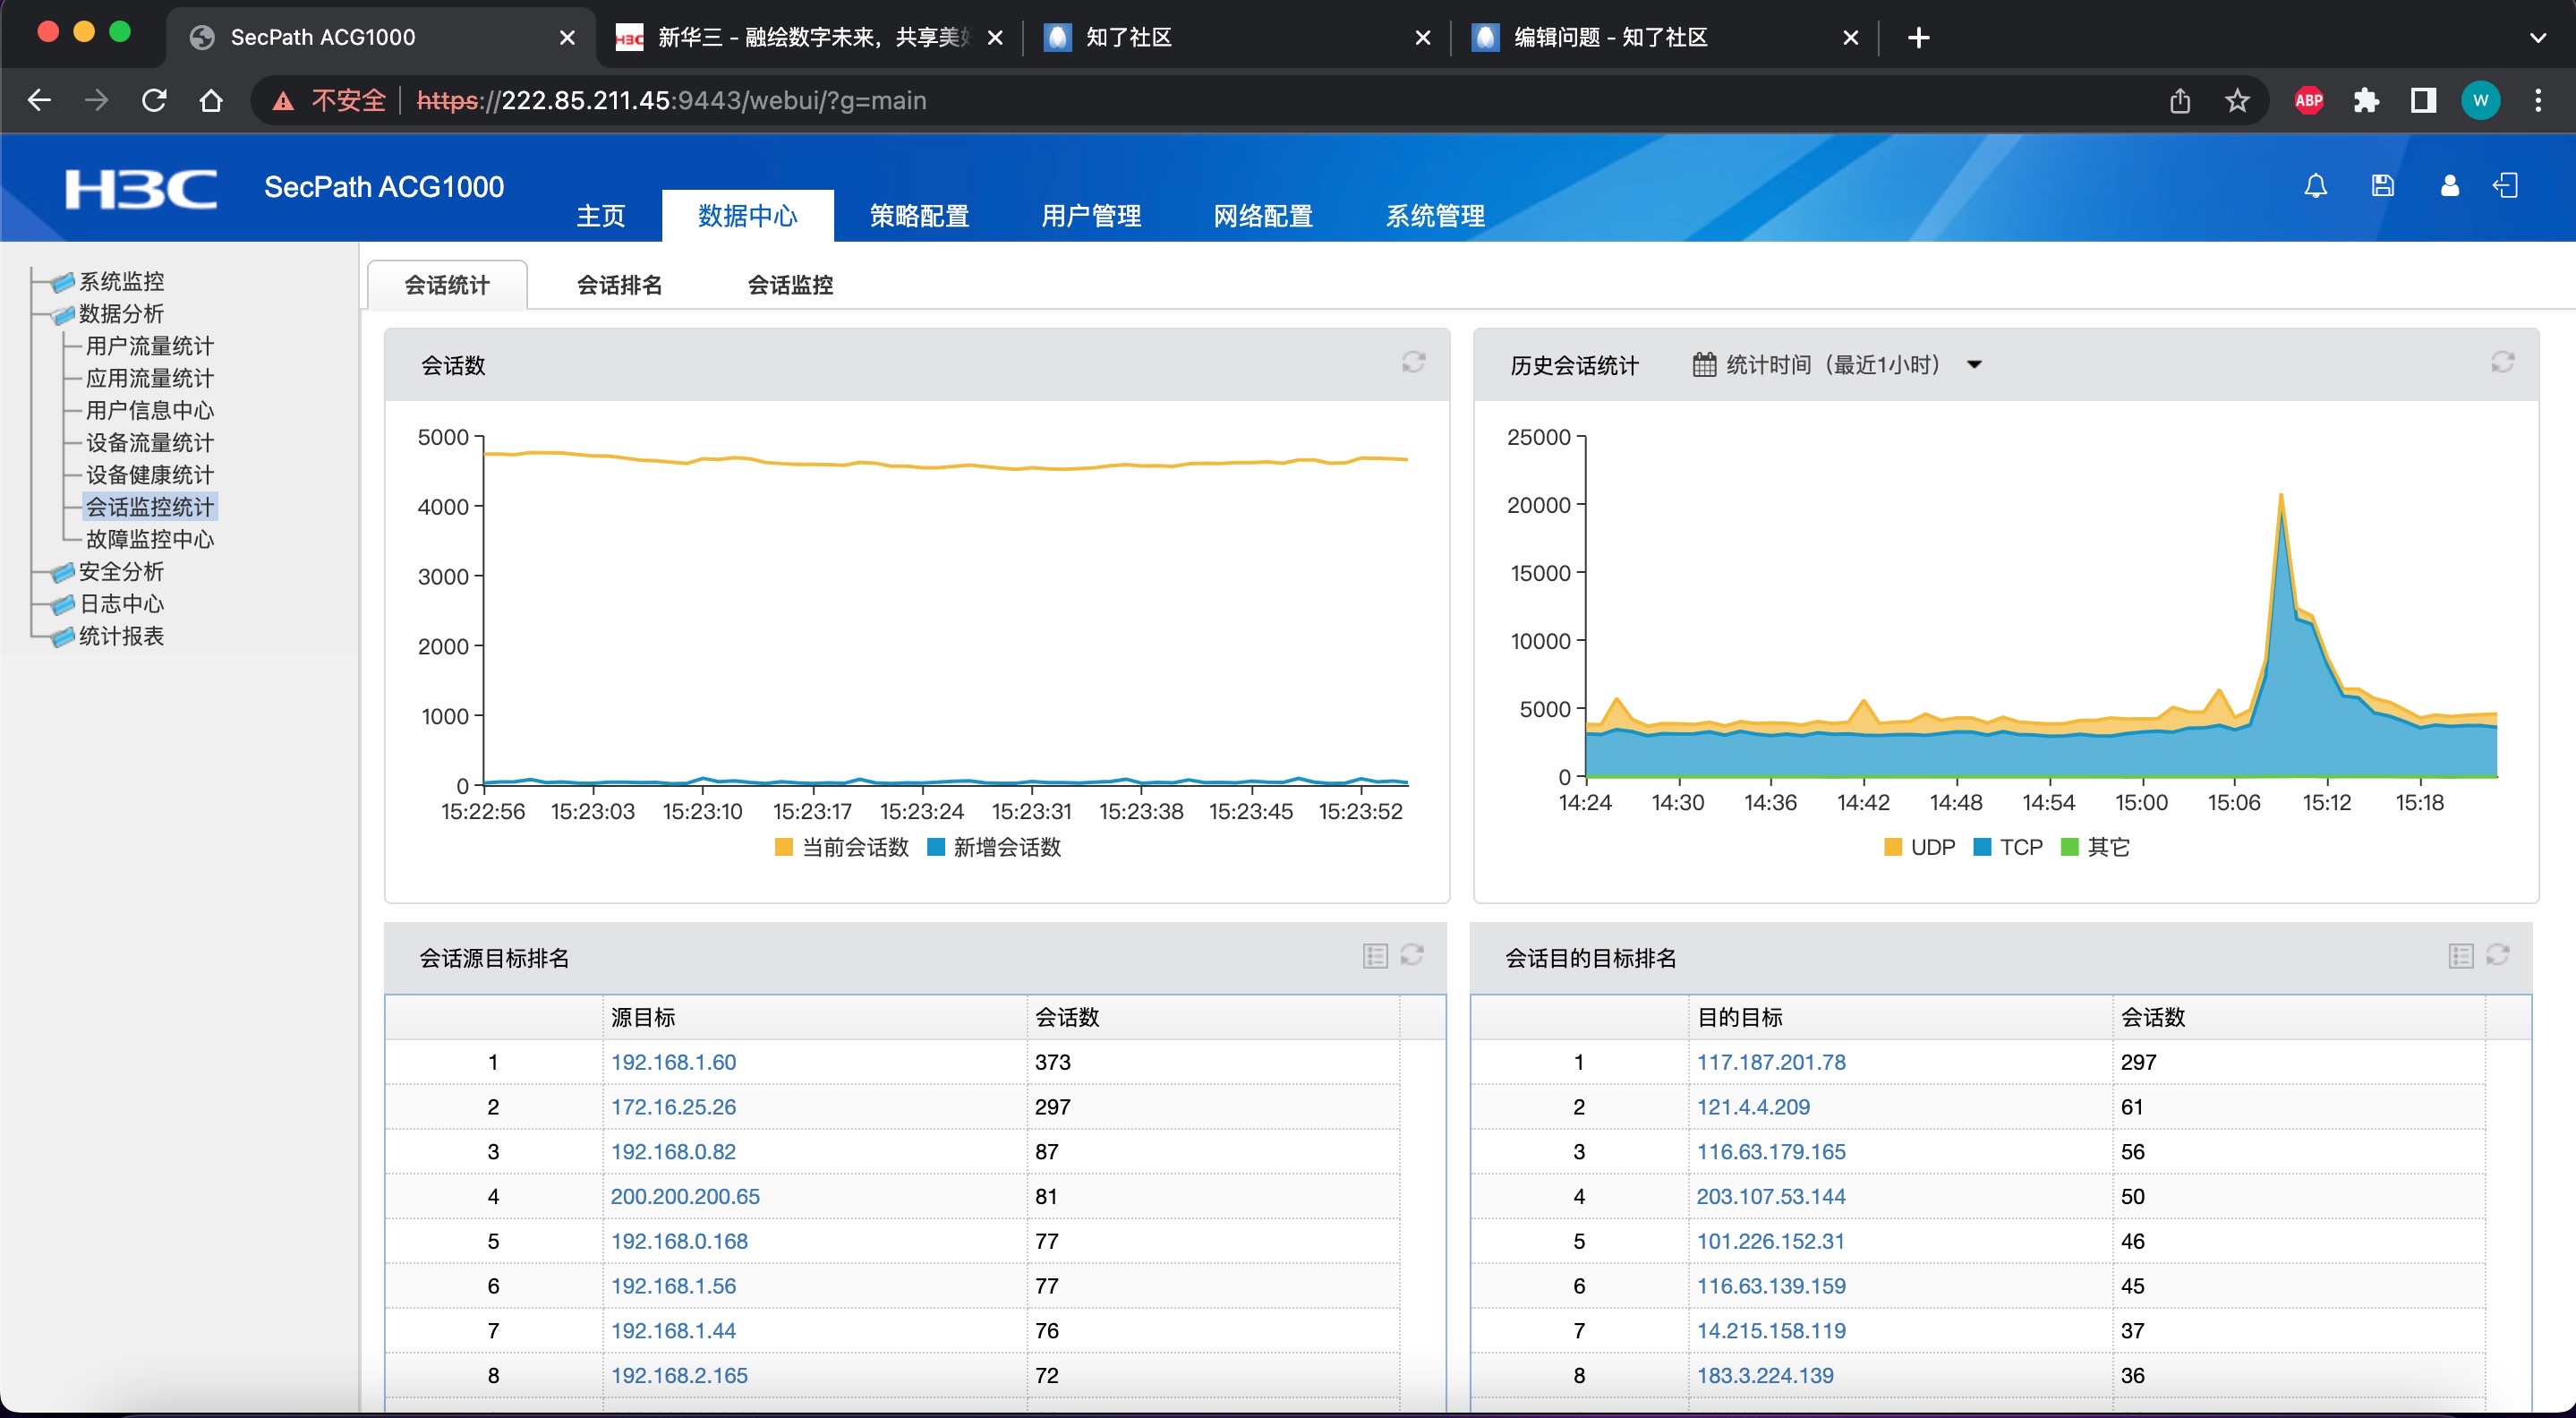Switch to the 会话排名 tab
The height and width of the screenshot is (1418, 2576).
click(619, 285)
